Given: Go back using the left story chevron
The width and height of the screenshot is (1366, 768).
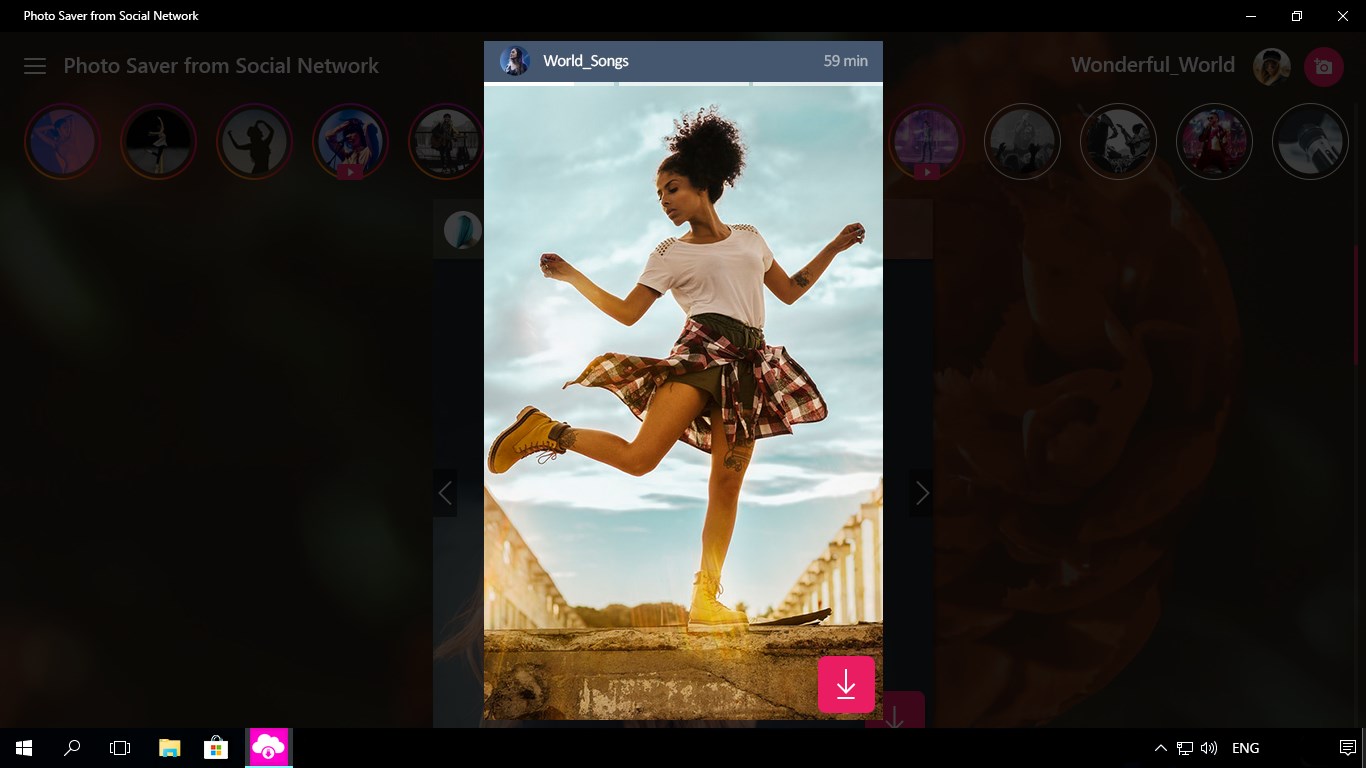Looking at the screenshot, I should tap(445, 493).
